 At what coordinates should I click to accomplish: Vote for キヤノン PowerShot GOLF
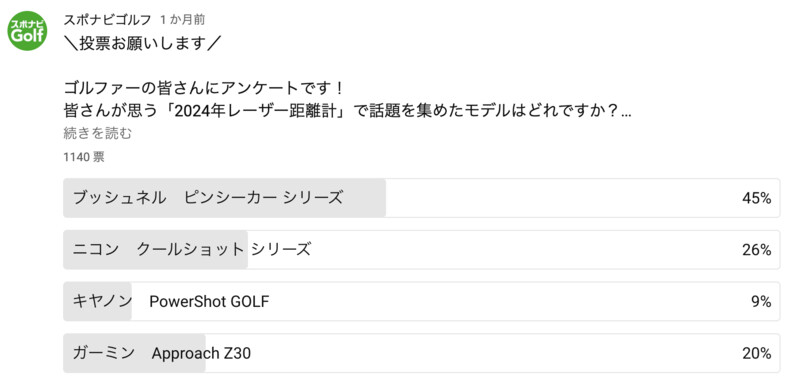[x=421, y=302]
